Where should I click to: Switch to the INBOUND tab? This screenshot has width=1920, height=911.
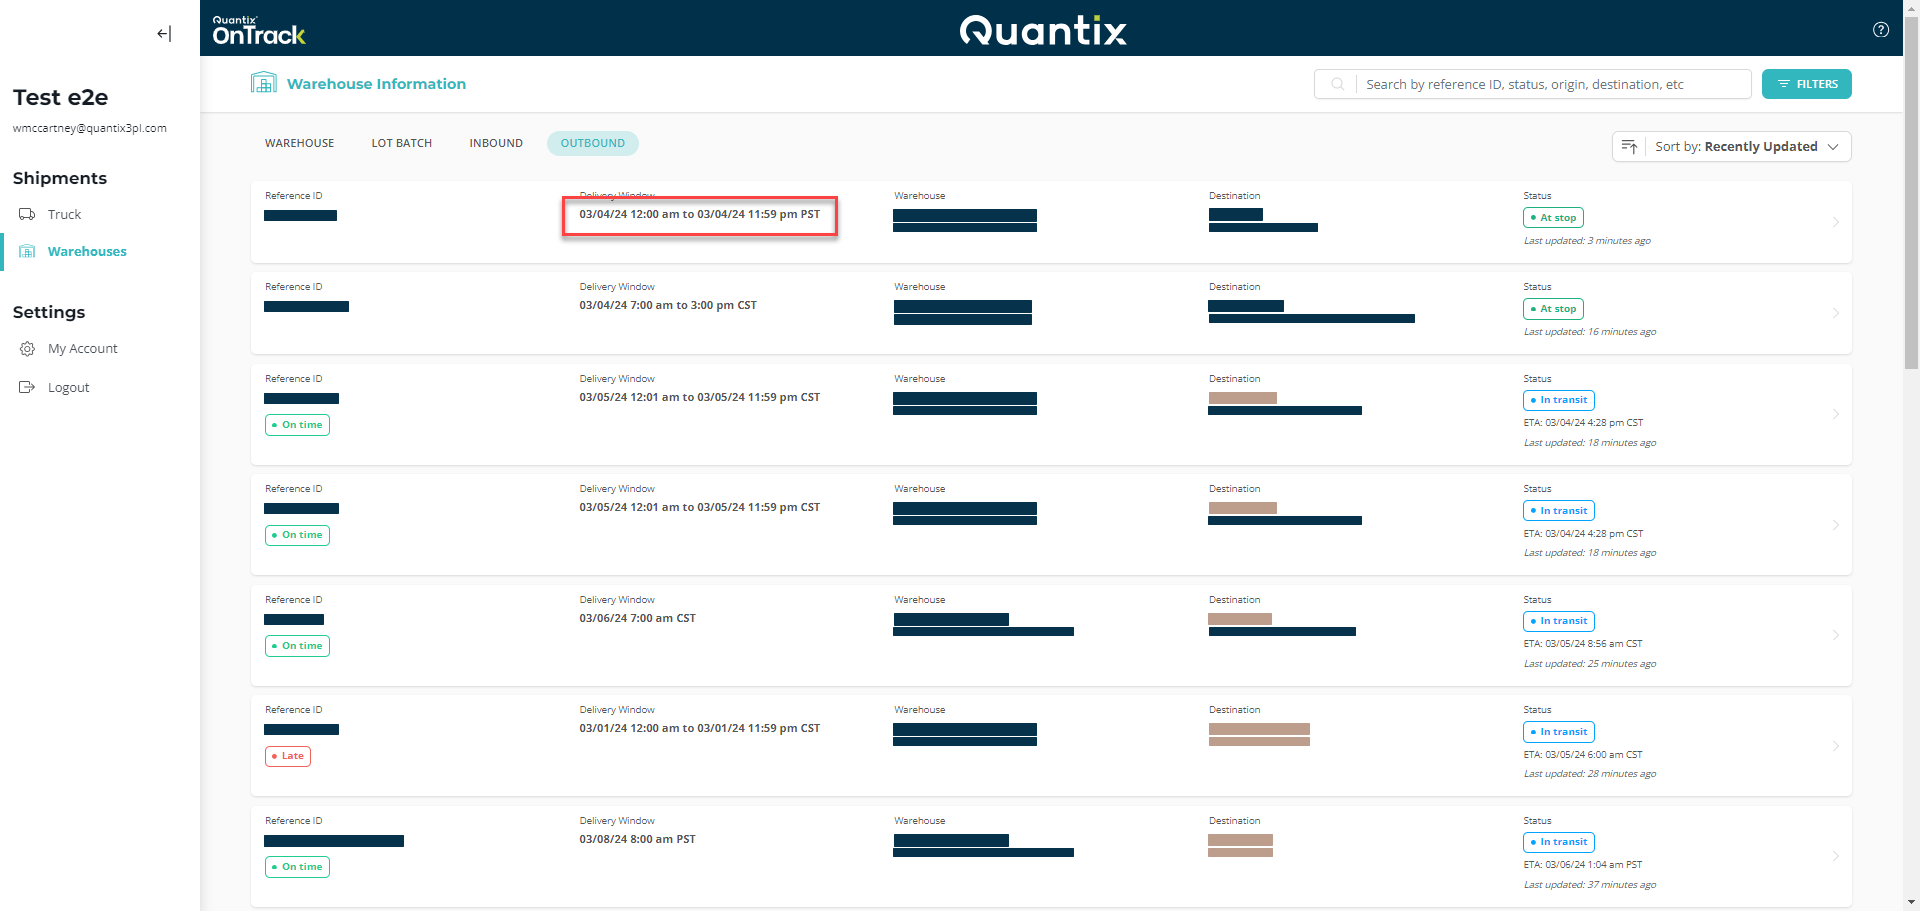(x=496, y=143)
